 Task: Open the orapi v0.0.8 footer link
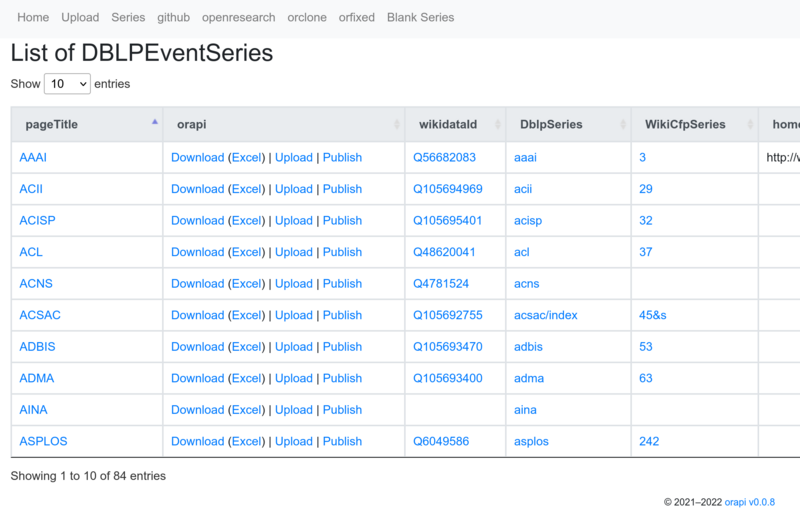(749, 503)
